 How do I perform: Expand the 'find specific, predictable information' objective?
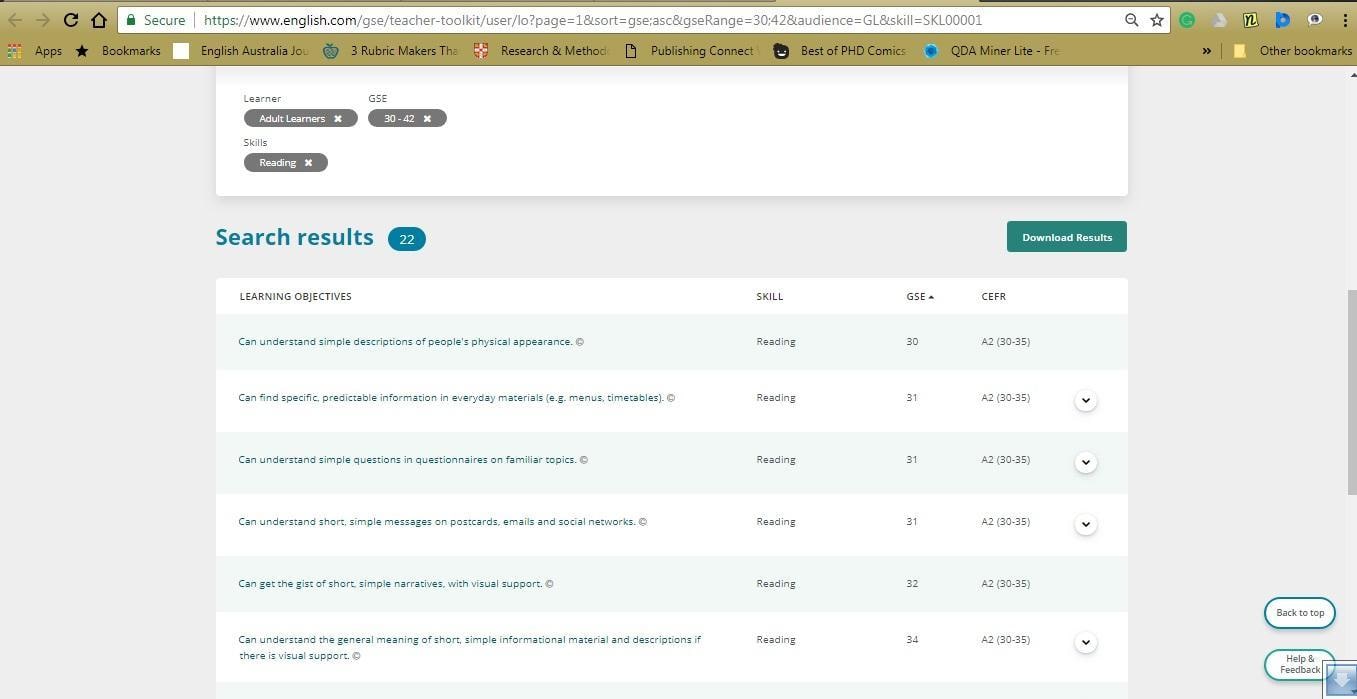click(1085, 400)
